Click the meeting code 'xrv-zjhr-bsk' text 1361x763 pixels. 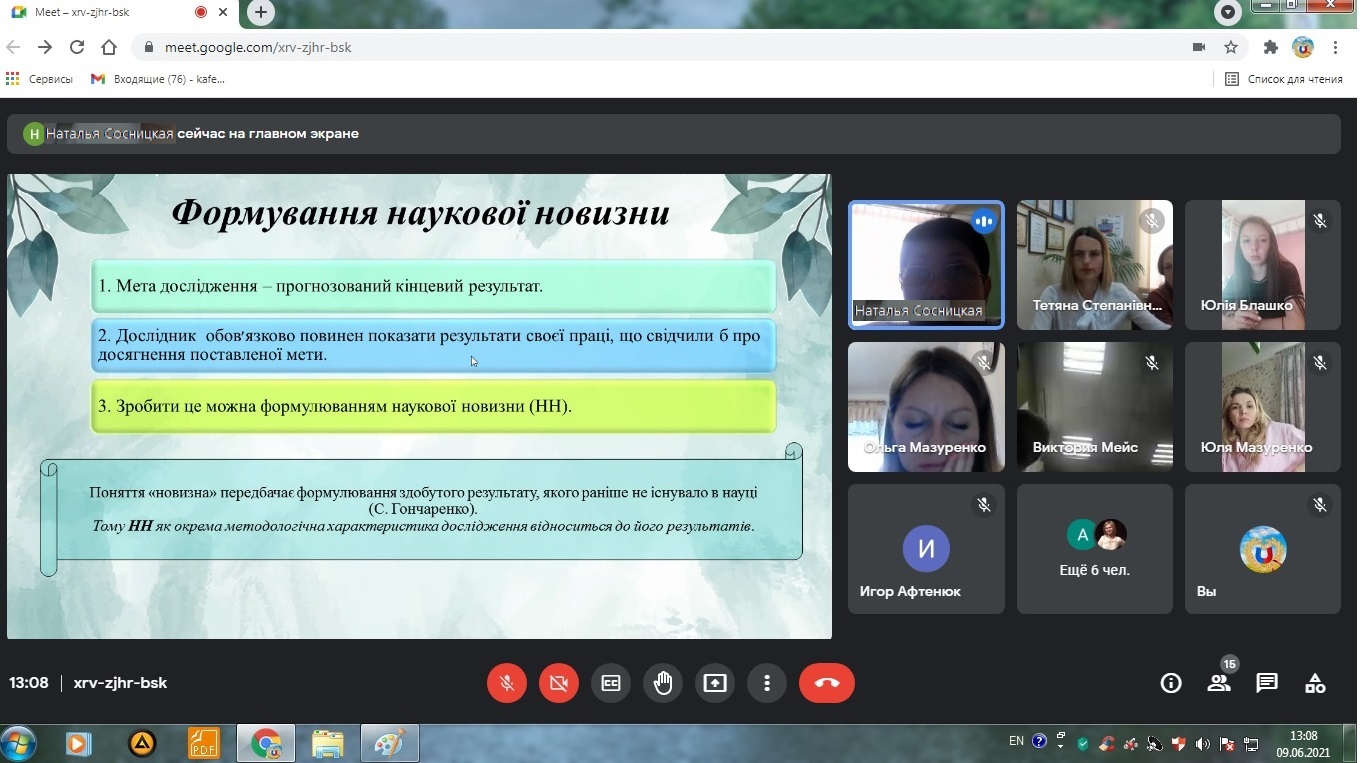(120, 683)
